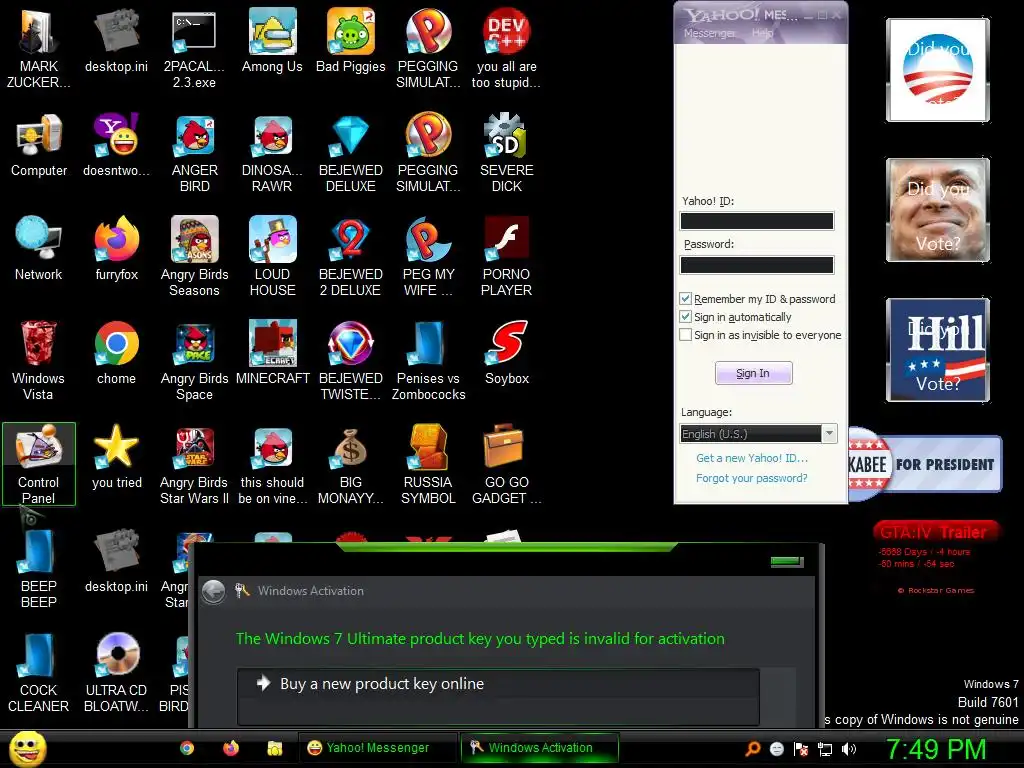
Task: Focus the Password input field
Action: [757, 265]
